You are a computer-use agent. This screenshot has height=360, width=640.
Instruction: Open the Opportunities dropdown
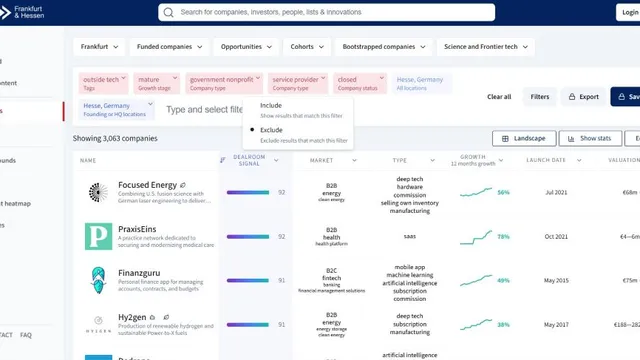(246, 47)
